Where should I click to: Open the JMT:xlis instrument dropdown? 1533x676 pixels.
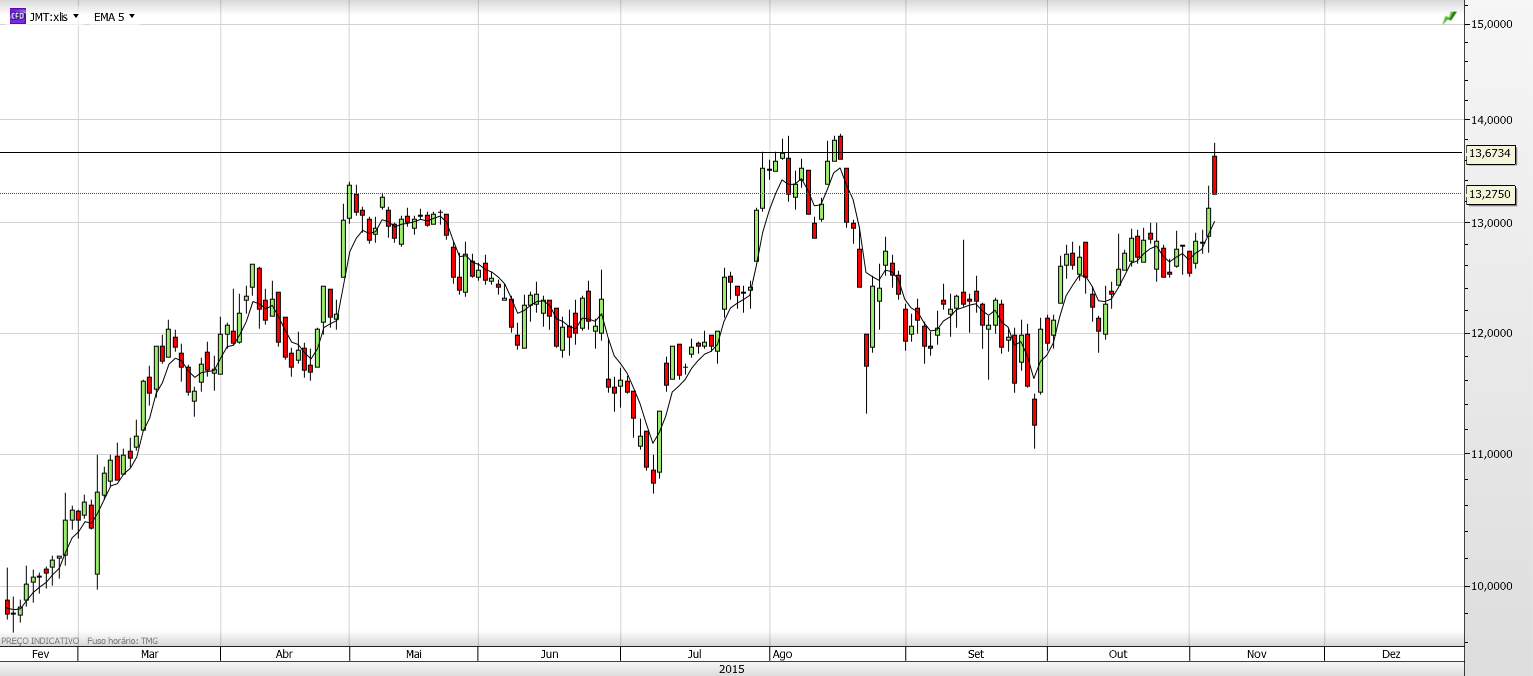click(x=54, y=17)
